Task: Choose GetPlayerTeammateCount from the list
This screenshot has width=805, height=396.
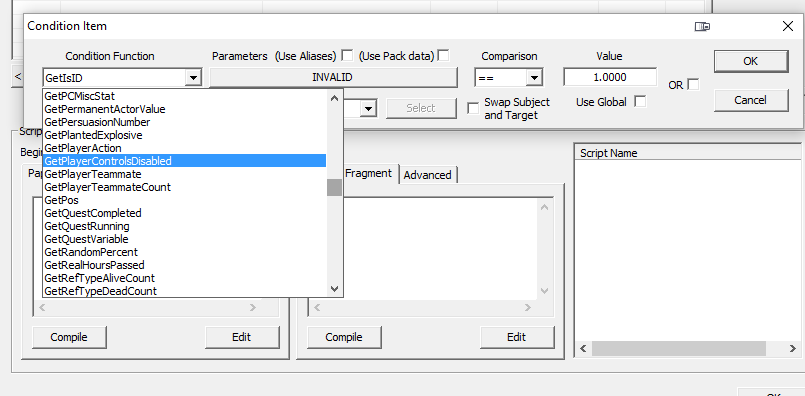Action: point(184,187)
